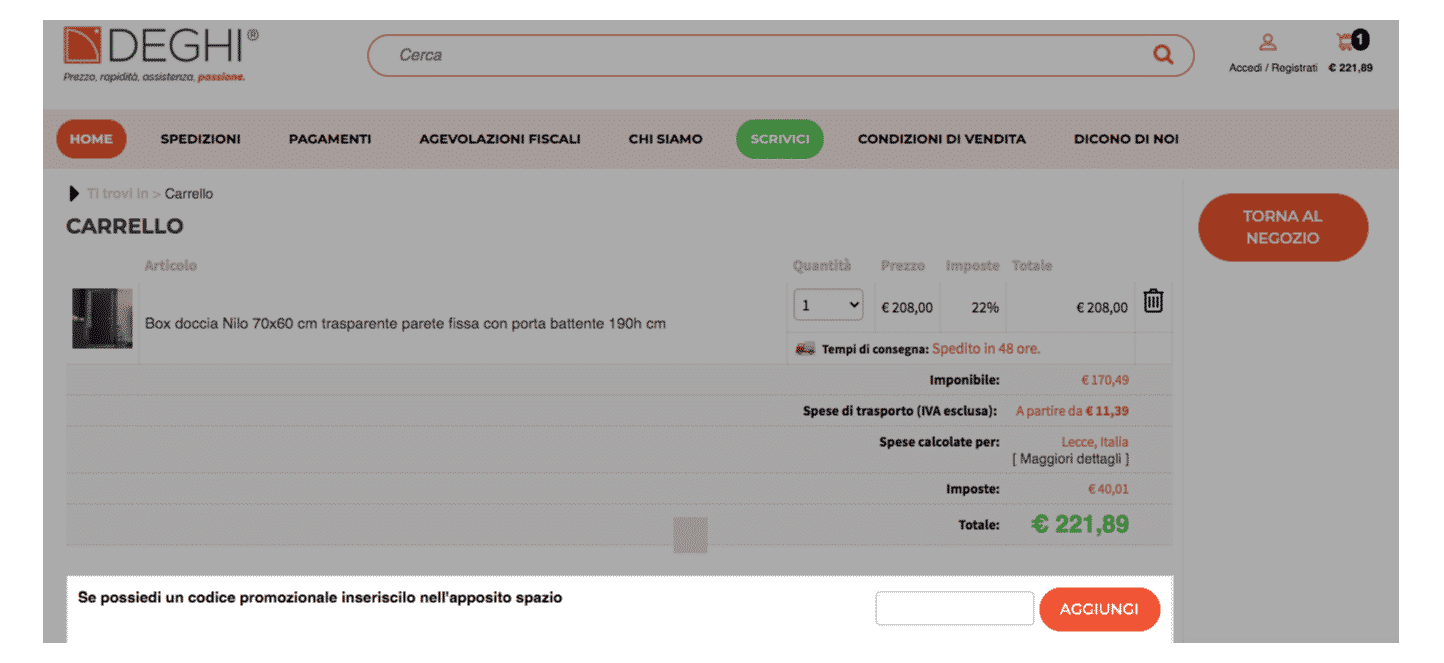Navigate to AGEVOLAZIONI FISCALI
1444x663 pixels.
(500, 139)
